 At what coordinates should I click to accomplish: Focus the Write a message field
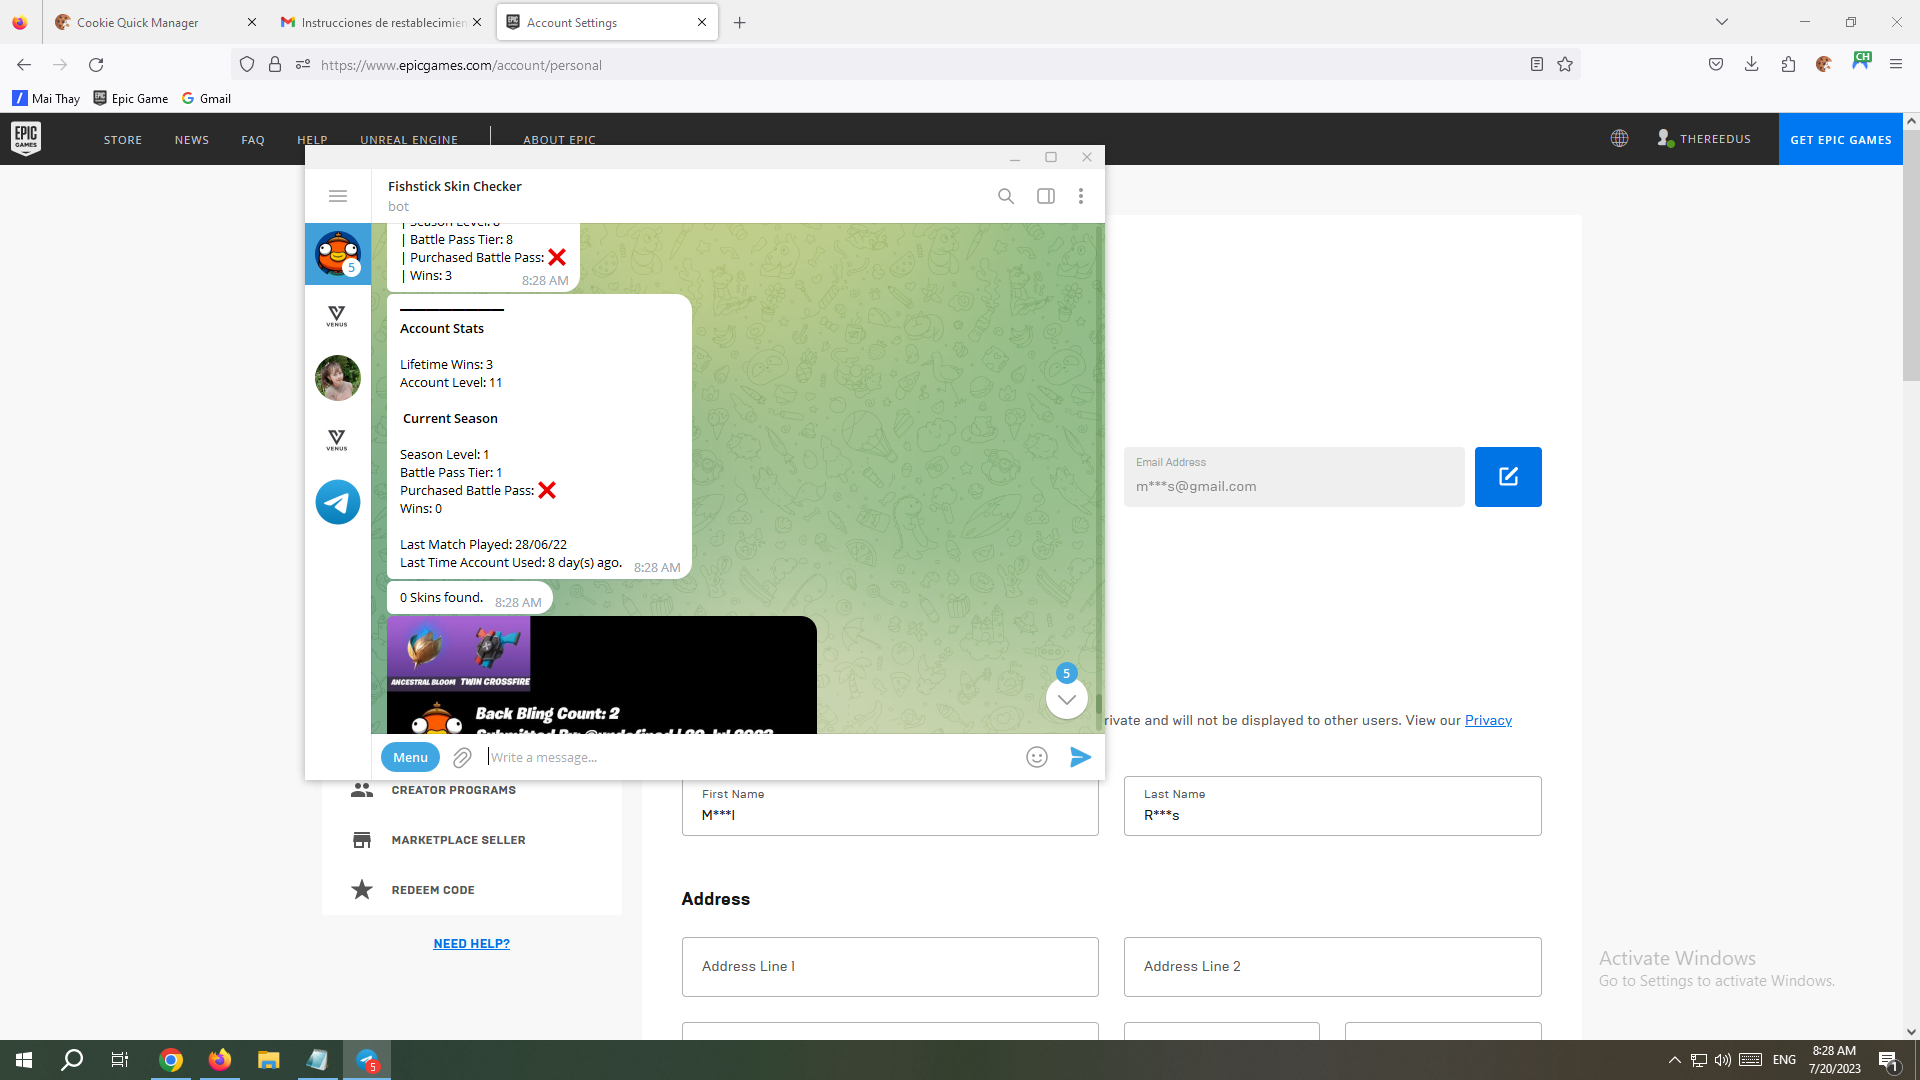[750, 757]
